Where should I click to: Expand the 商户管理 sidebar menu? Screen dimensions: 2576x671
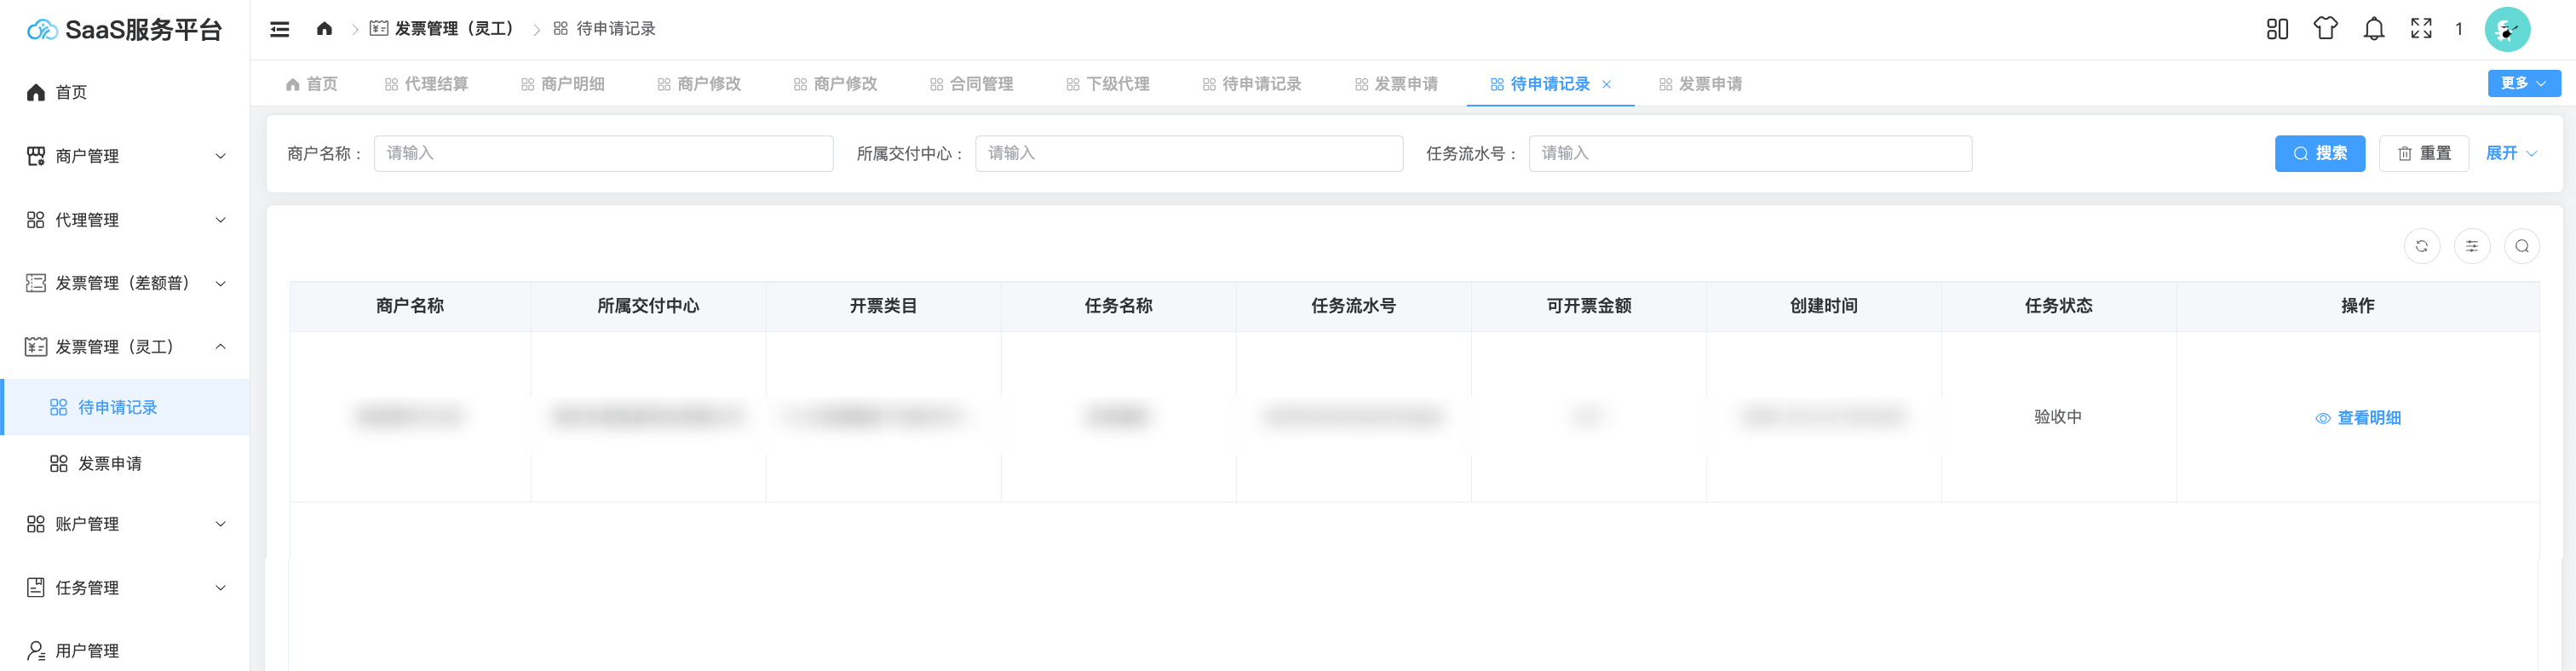coord(125,156)
